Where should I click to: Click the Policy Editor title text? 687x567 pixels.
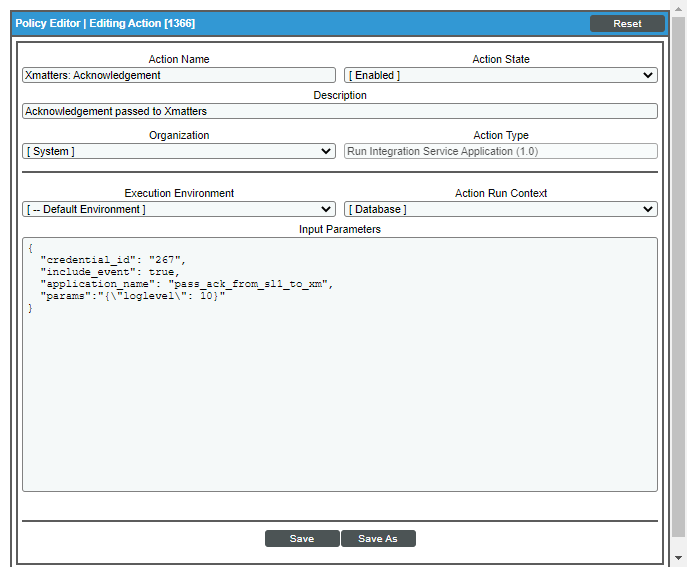(x=105, y=23)
